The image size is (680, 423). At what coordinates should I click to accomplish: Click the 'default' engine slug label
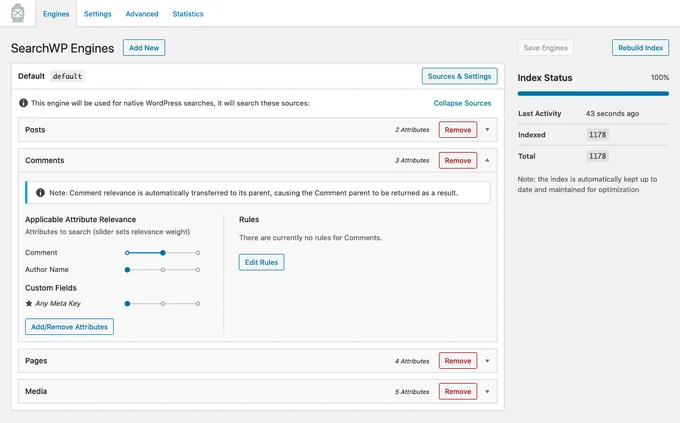click(x=67, y=76)
